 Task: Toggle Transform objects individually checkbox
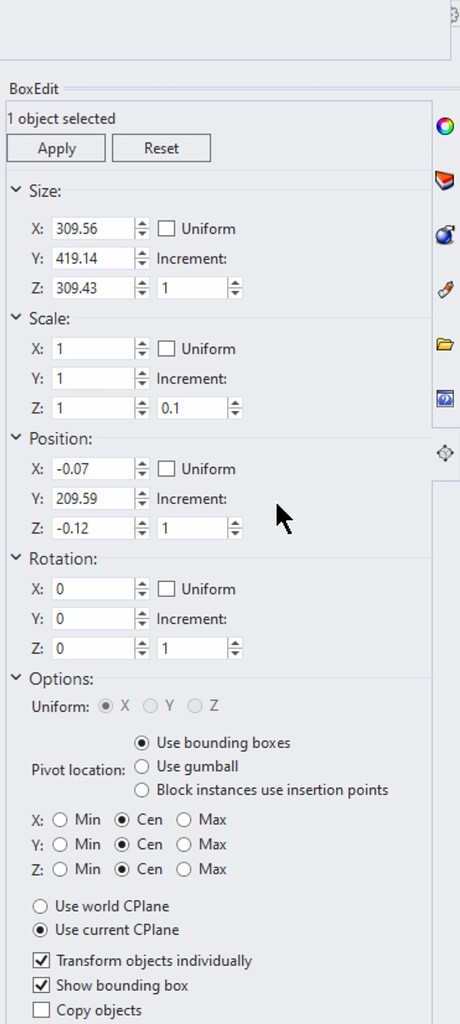pyautogui.click(x=41, y=961)
